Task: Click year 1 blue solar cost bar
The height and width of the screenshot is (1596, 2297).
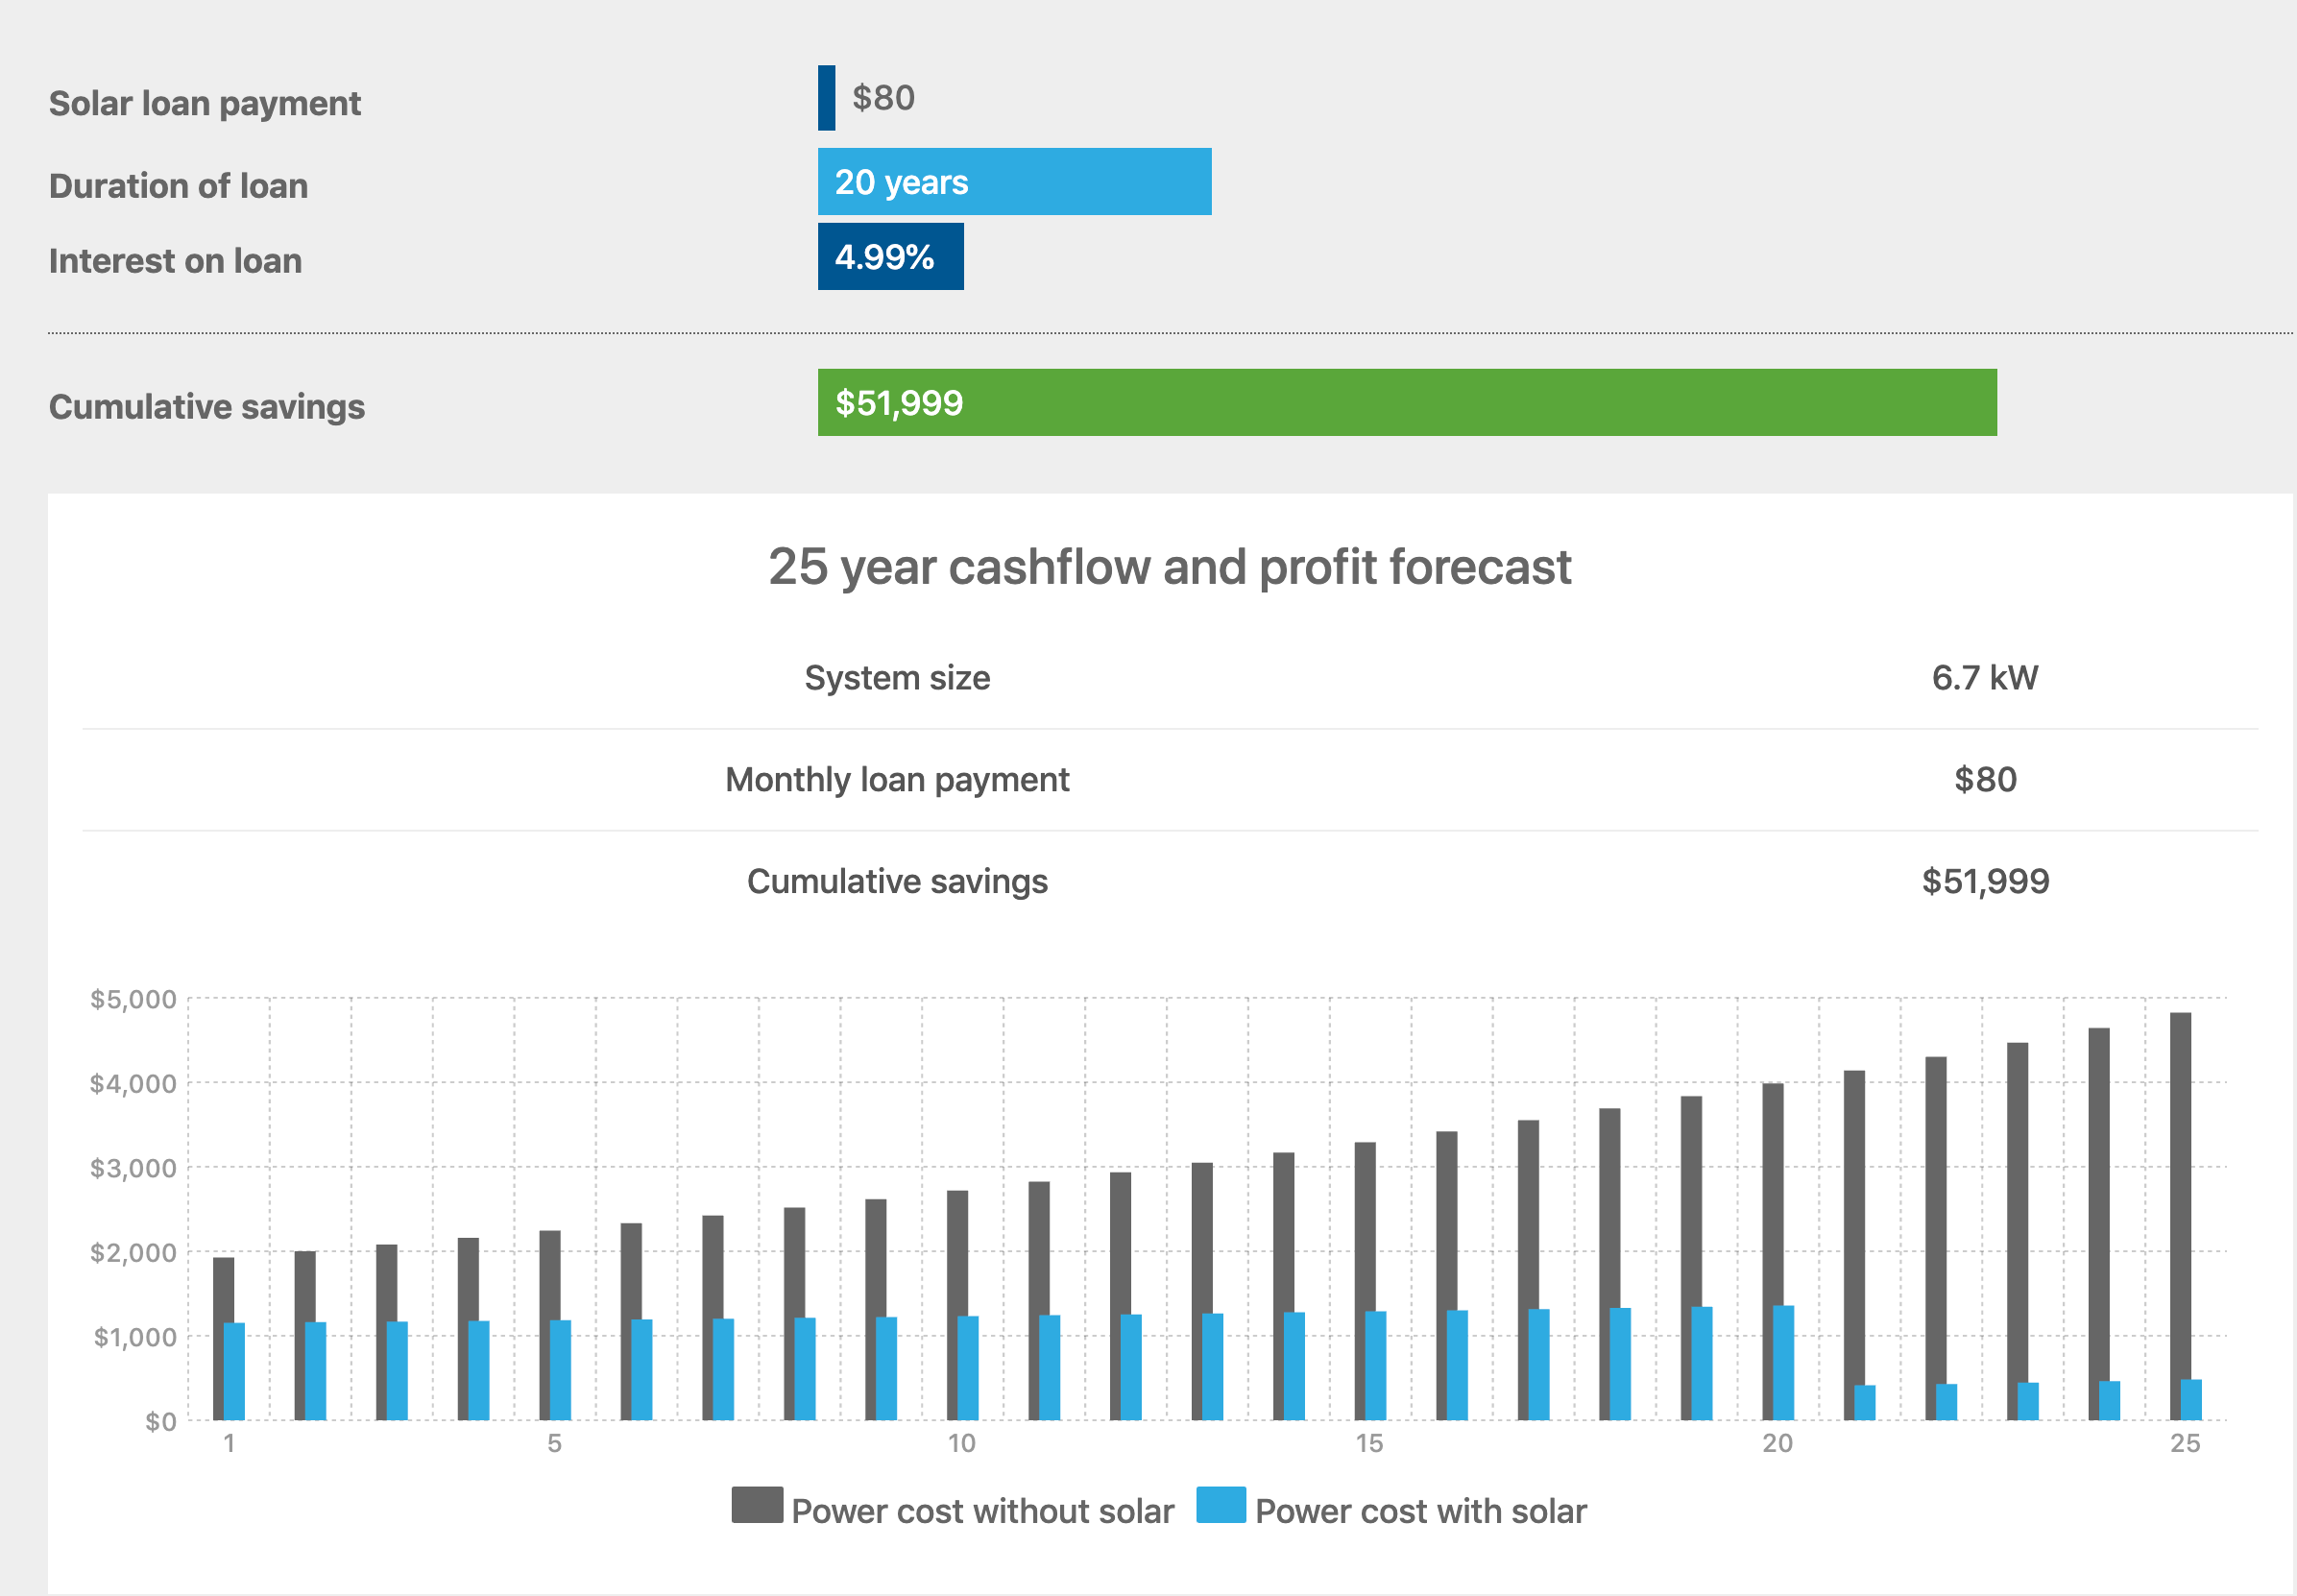Action: (235, 1370)
